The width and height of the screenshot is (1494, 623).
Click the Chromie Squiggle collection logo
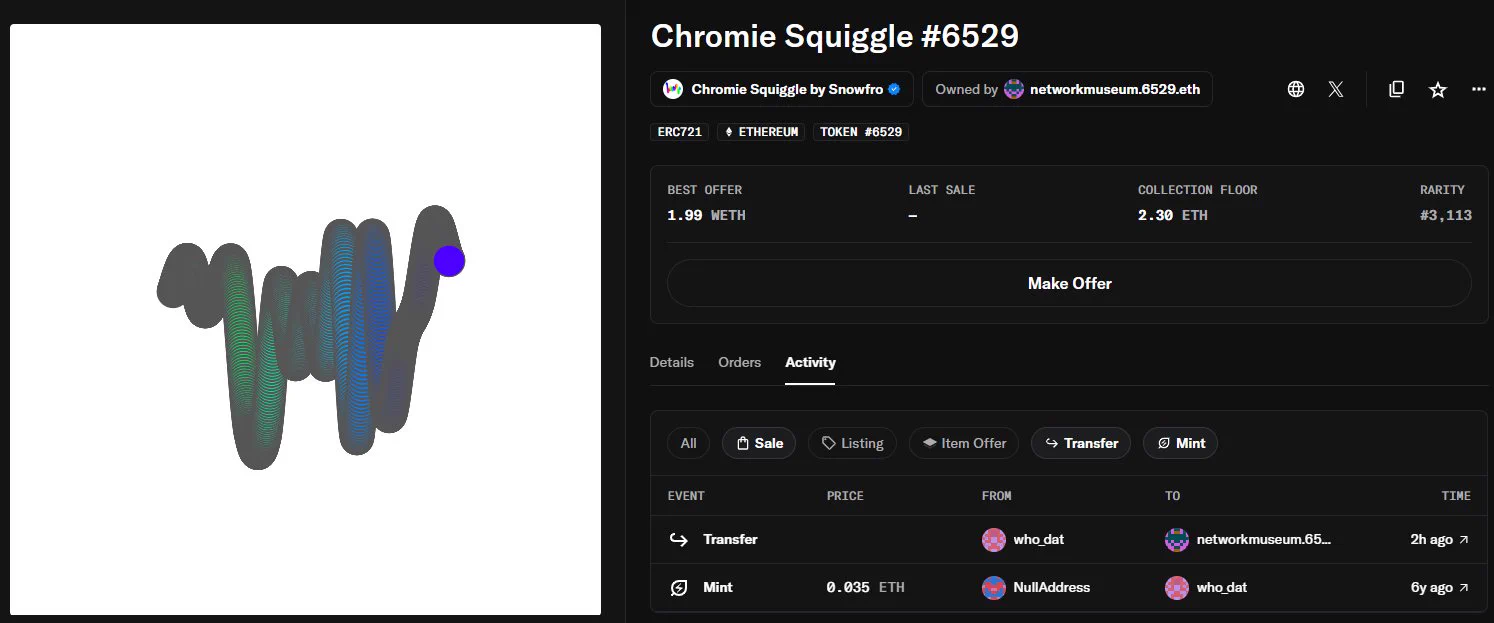pyautogui.click(x=673, y=89)
